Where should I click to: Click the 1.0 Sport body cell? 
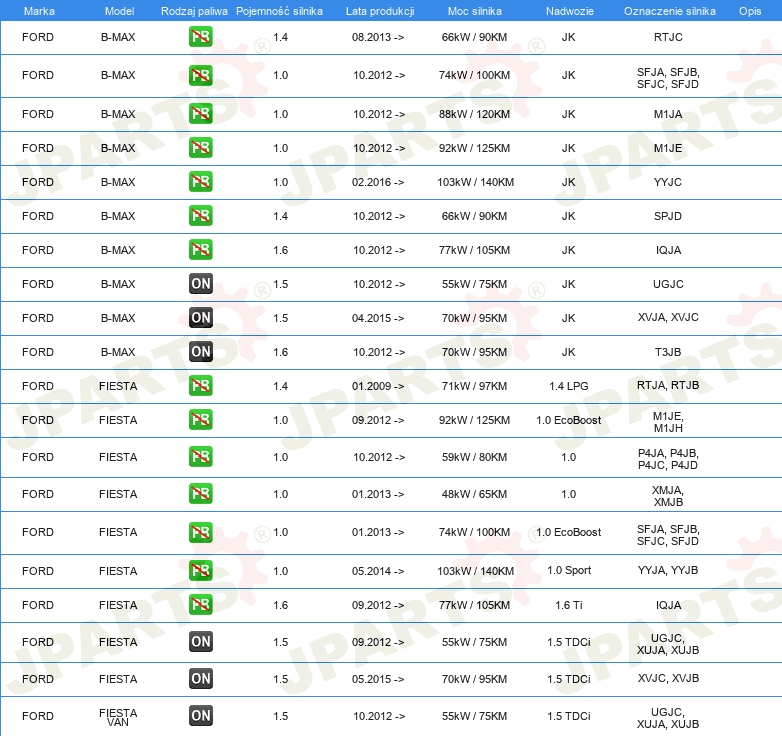569,570
